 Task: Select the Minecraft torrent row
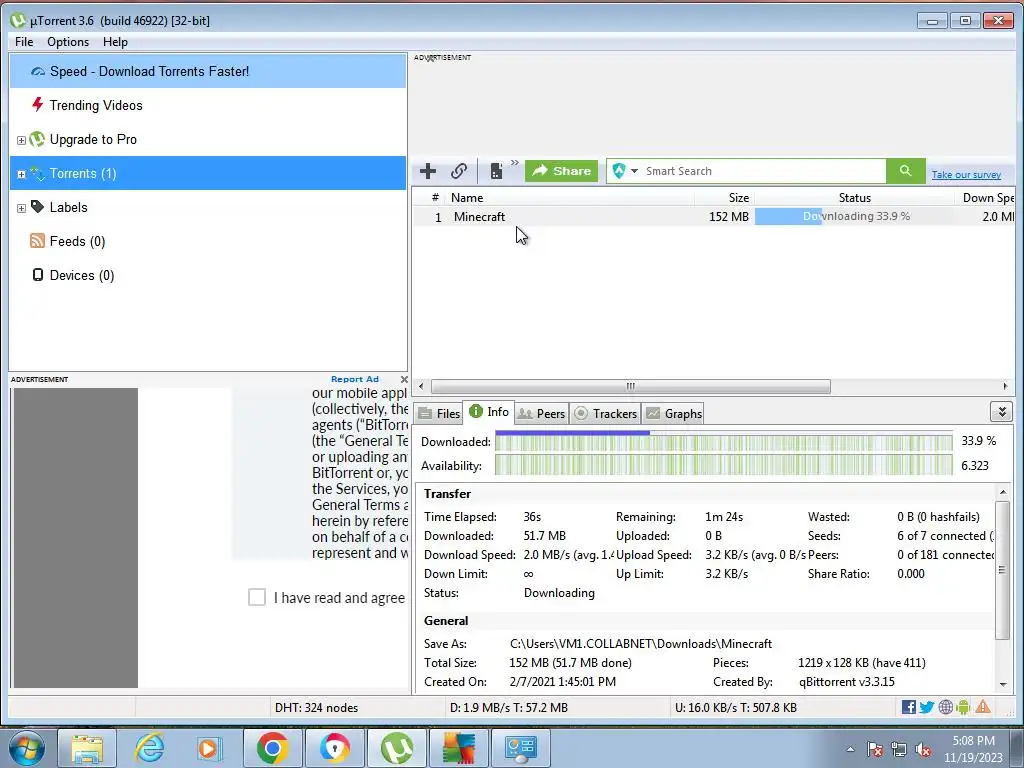(714, 216)
